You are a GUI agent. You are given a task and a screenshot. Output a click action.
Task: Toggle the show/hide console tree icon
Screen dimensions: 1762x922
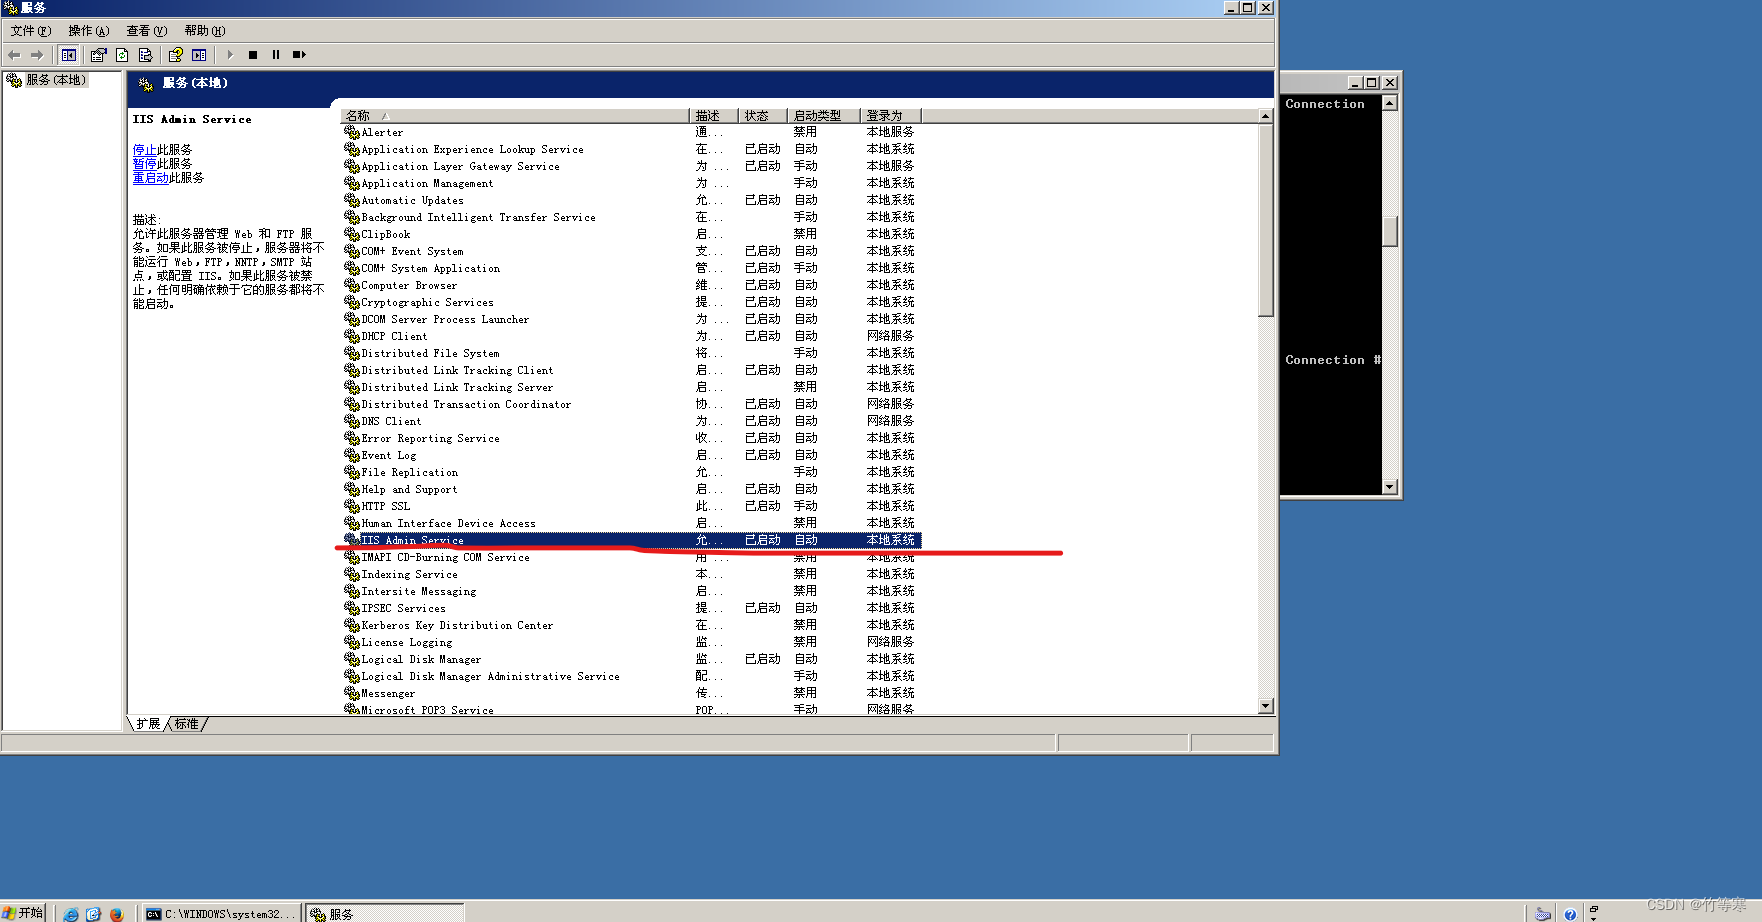point(69,55)
